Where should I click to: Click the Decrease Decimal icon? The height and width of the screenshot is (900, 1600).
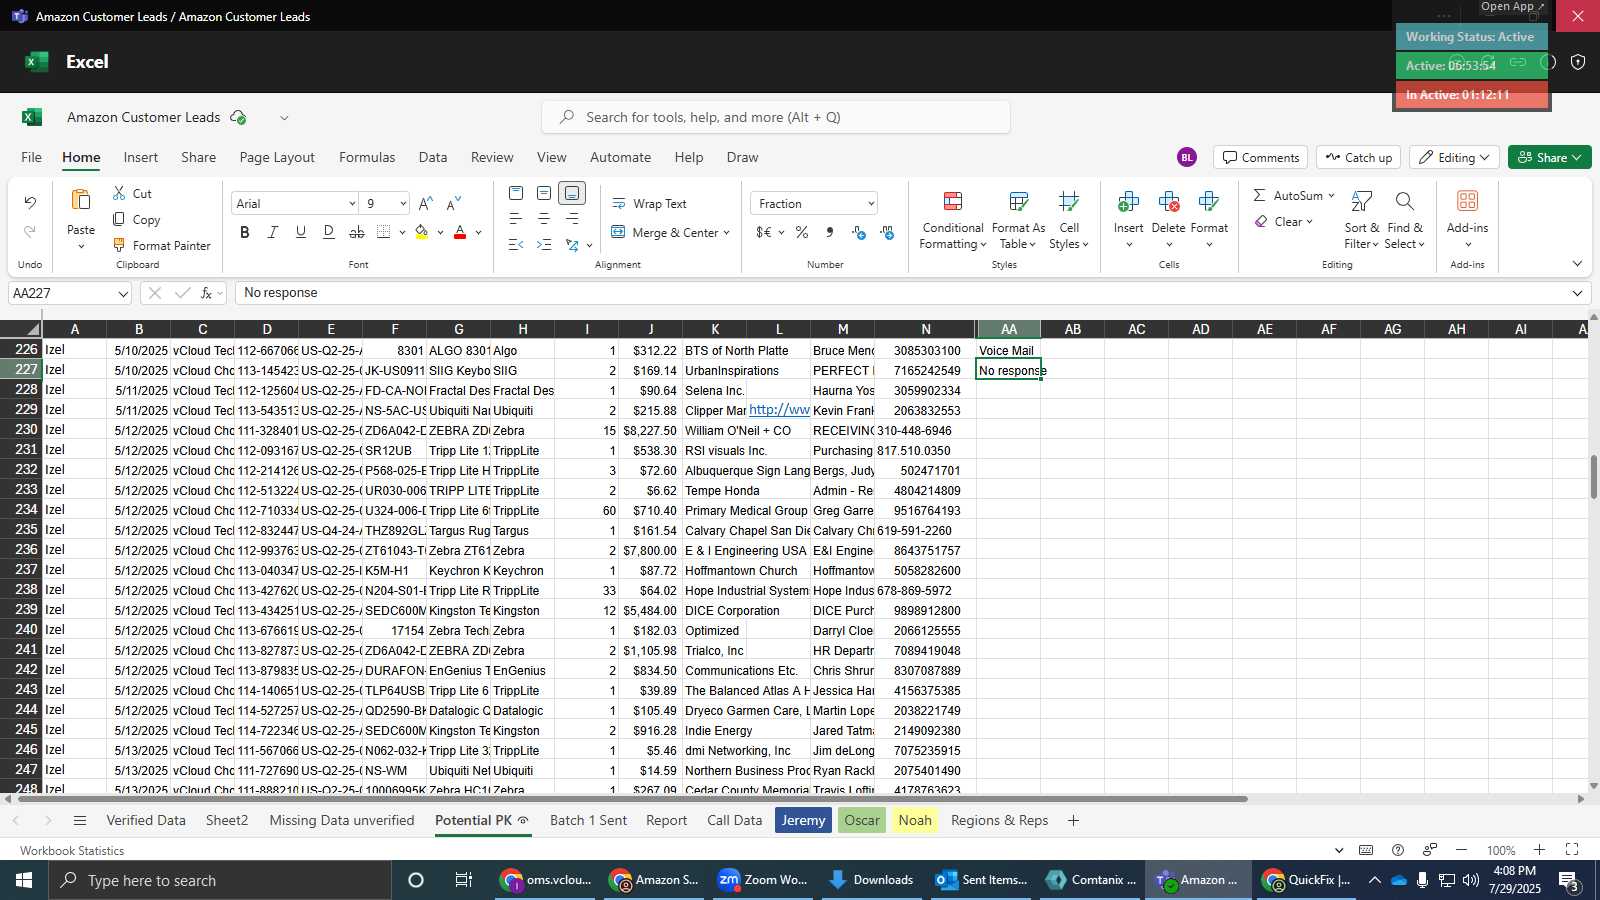click(x=887, y=232)
